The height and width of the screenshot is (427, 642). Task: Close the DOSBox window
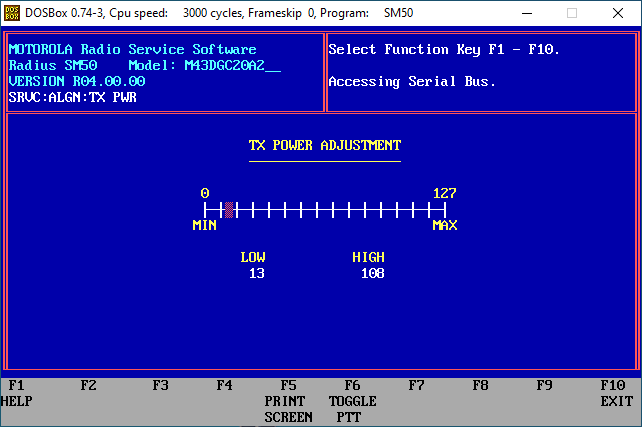click(618, 13)
